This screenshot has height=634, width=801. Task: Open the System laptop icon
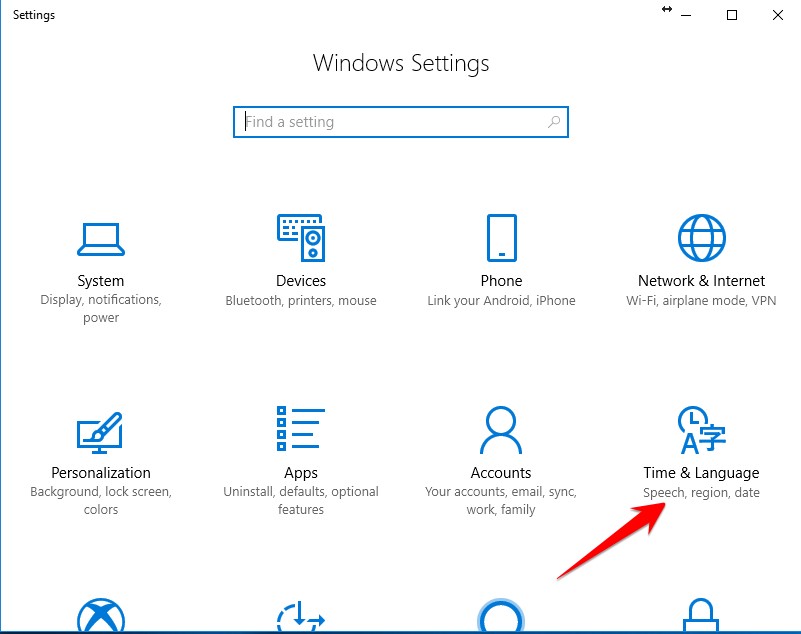[101, 239]
